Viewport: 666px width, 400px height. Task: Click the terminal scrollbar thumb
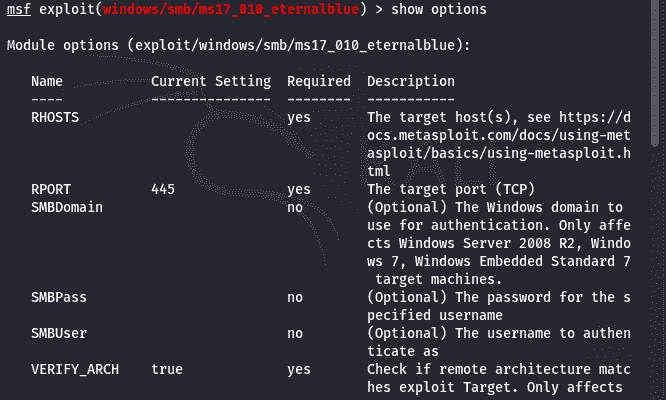655,73
